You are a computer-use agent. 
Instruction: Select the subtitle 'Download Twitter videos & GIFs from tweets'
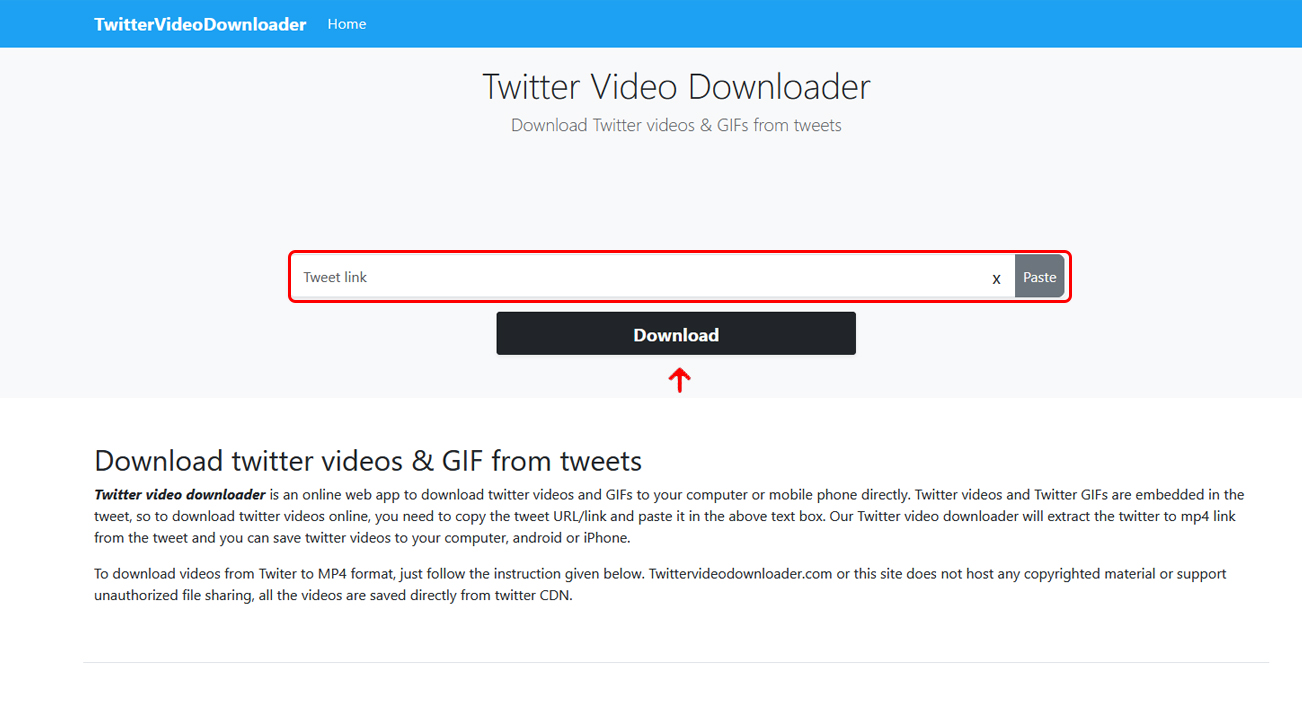point(676,125)
